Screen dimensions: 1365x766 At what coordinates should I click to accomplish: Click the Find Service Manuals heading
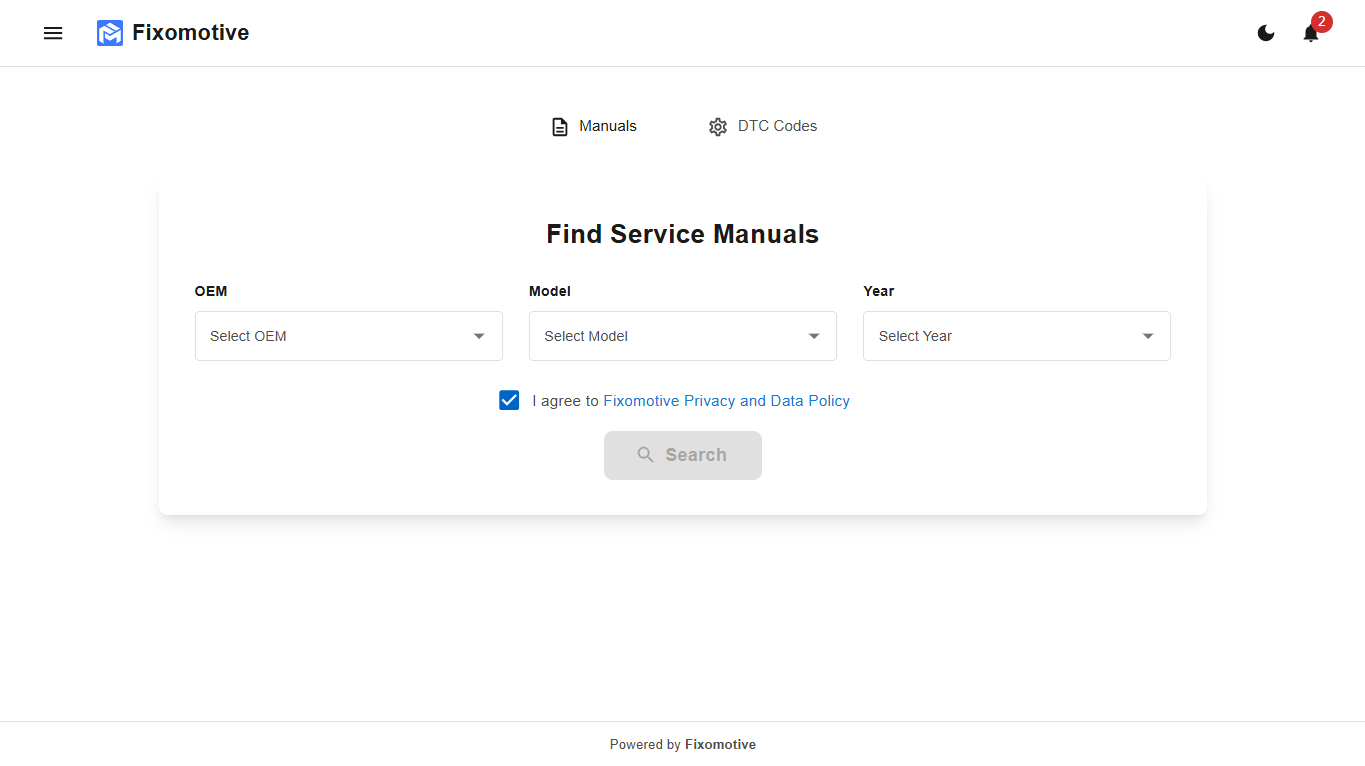pyautogui.click(x=682, y=233)
